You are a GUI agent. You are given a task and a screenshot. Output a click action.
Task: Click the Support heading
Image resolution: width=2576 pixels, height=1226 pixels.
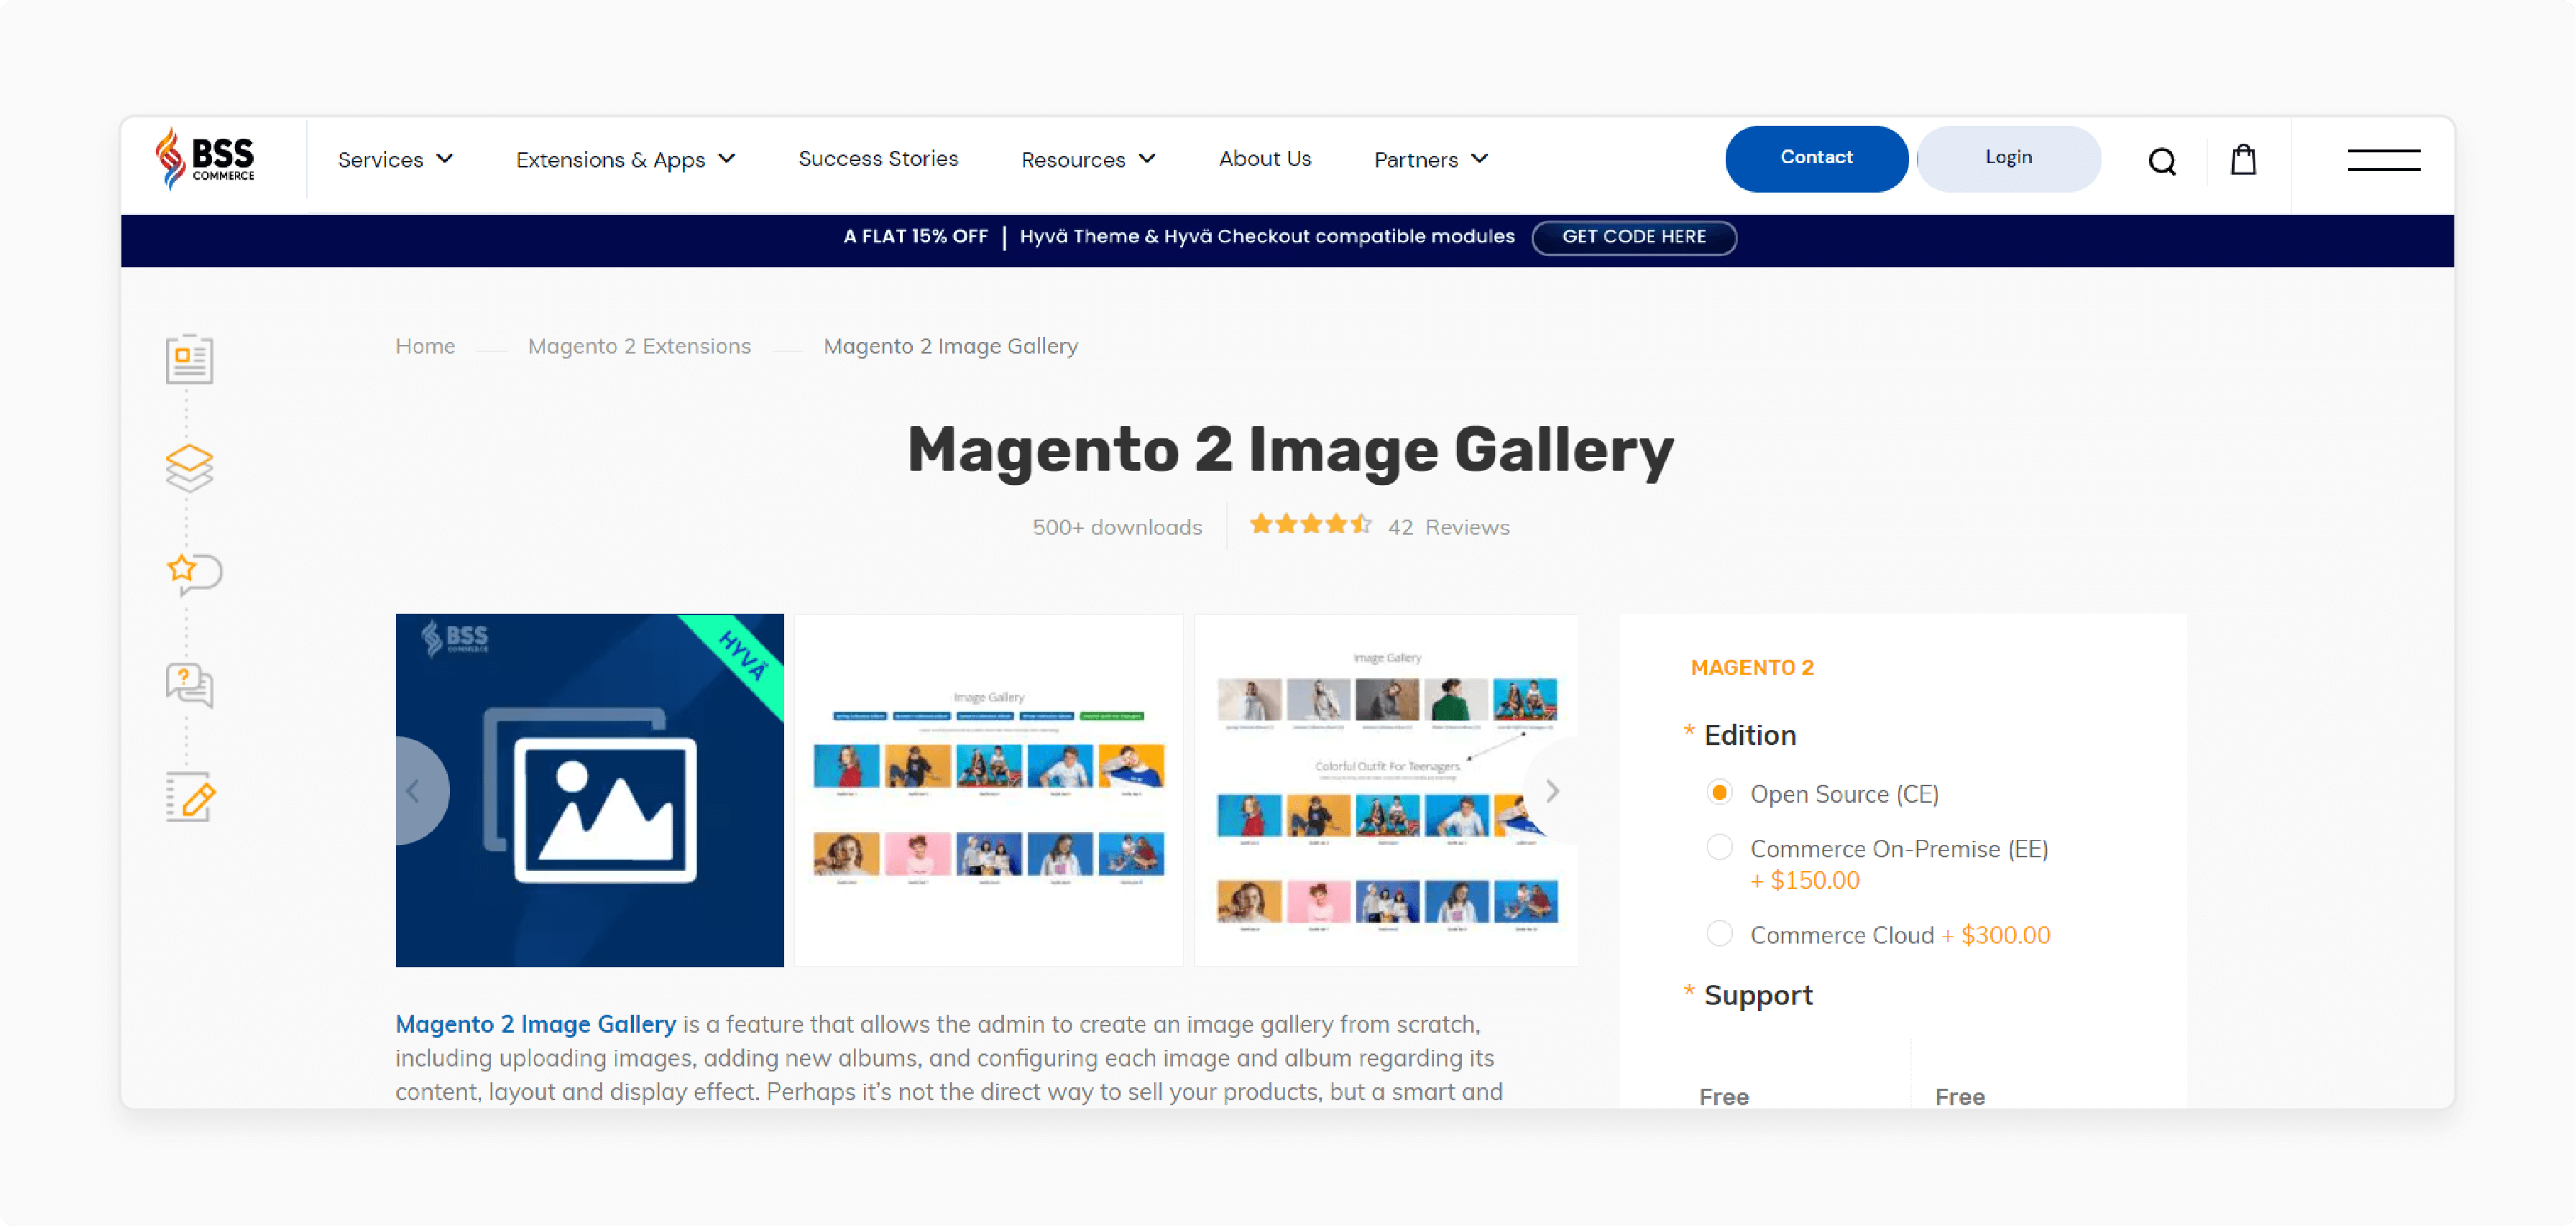[x=1757, y=996]
